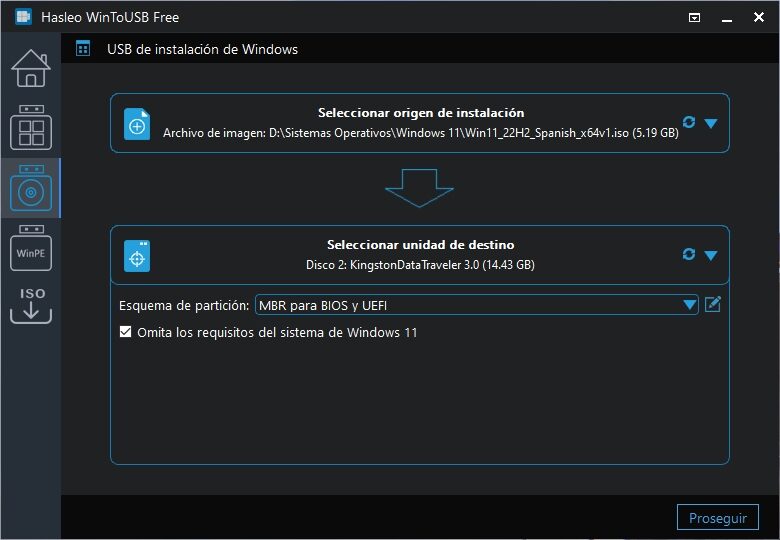780x540 pixels.
Task: Click the Seleccionar unidad de destino heading
Action: click(420, 245)
